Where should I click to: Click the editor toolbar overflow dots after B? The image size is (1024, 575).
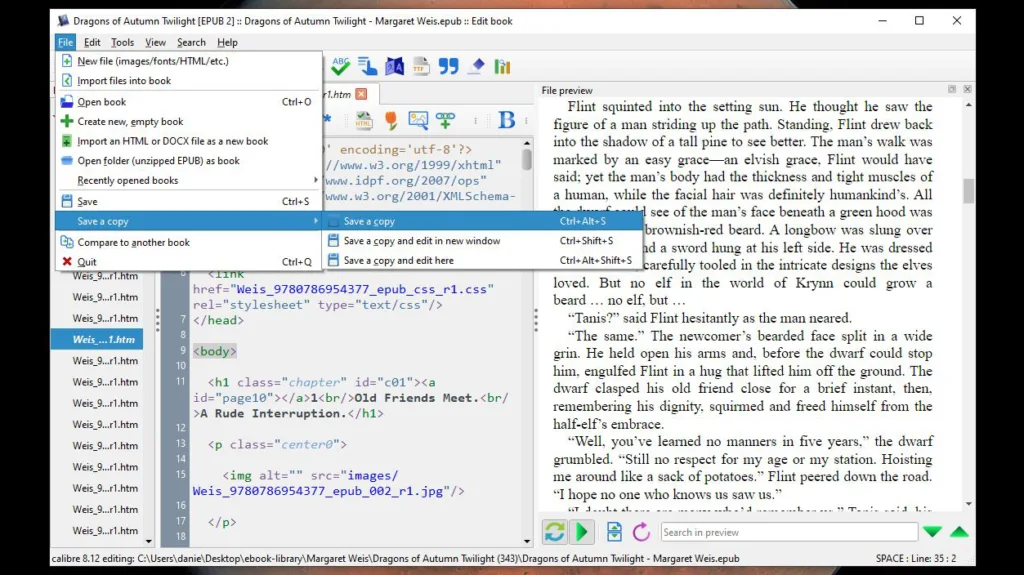click(526, 120)
